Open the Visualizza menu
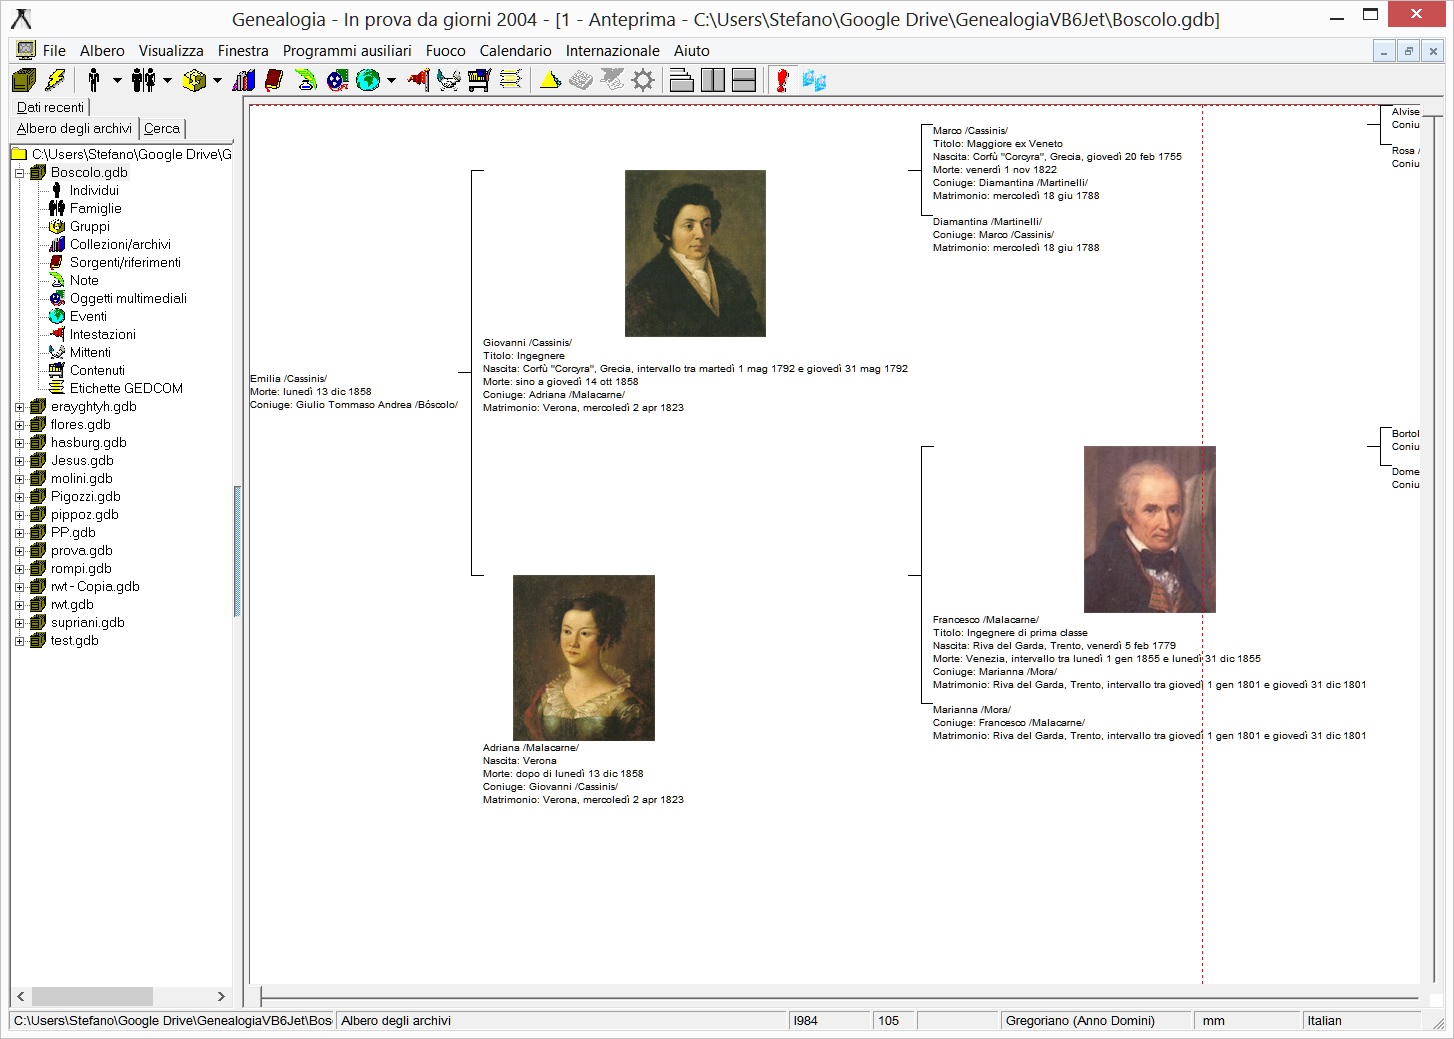The image size is (1454, 1039). click(x=171, y=51)
